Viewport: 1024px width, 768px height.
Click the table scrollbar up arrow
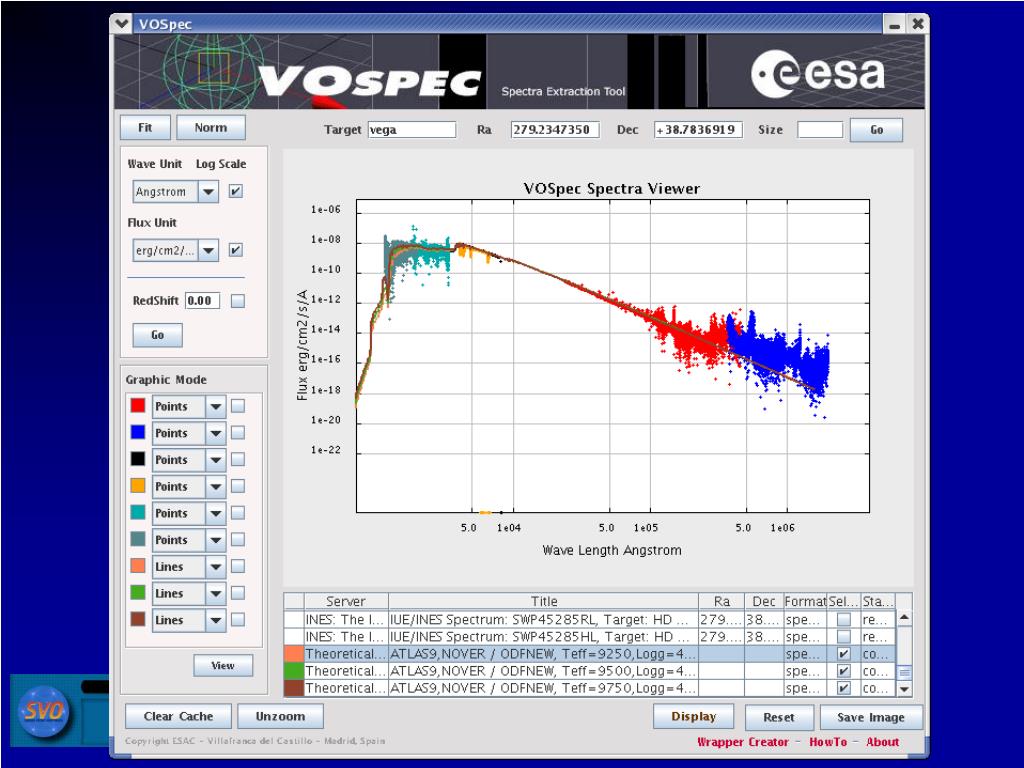click(x=904, y=617)
